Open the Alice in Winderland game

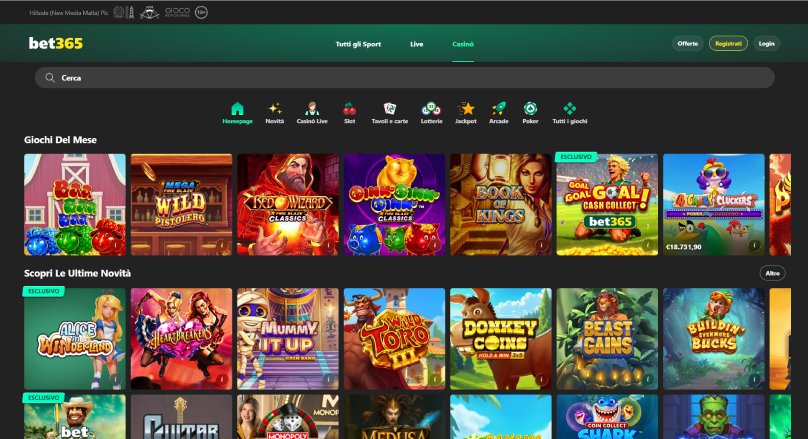coord(75,339)
